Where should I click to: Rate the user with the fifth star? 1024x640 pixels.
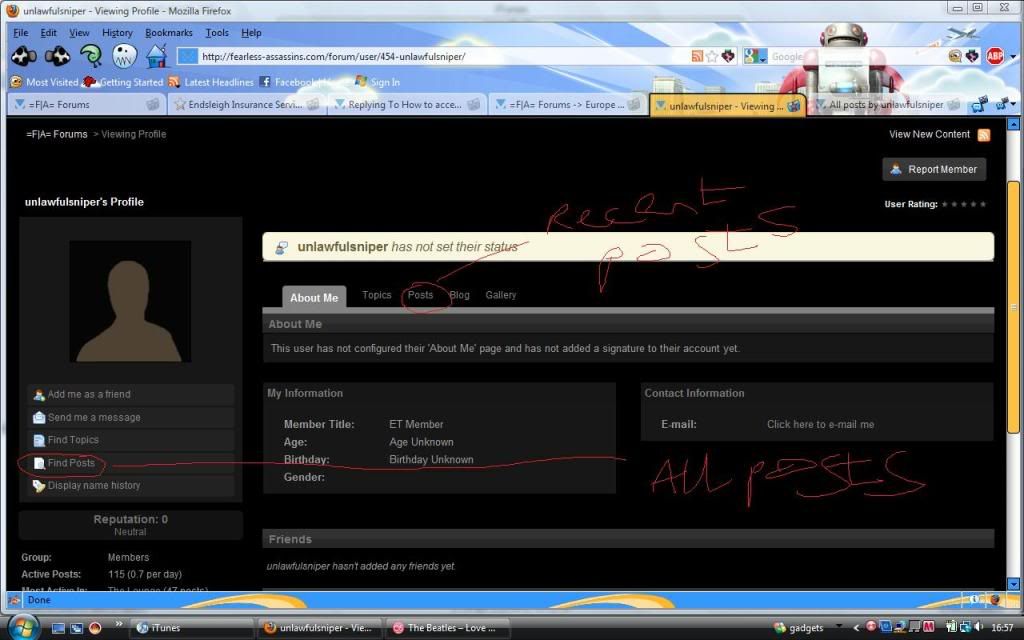pos(983,204)
